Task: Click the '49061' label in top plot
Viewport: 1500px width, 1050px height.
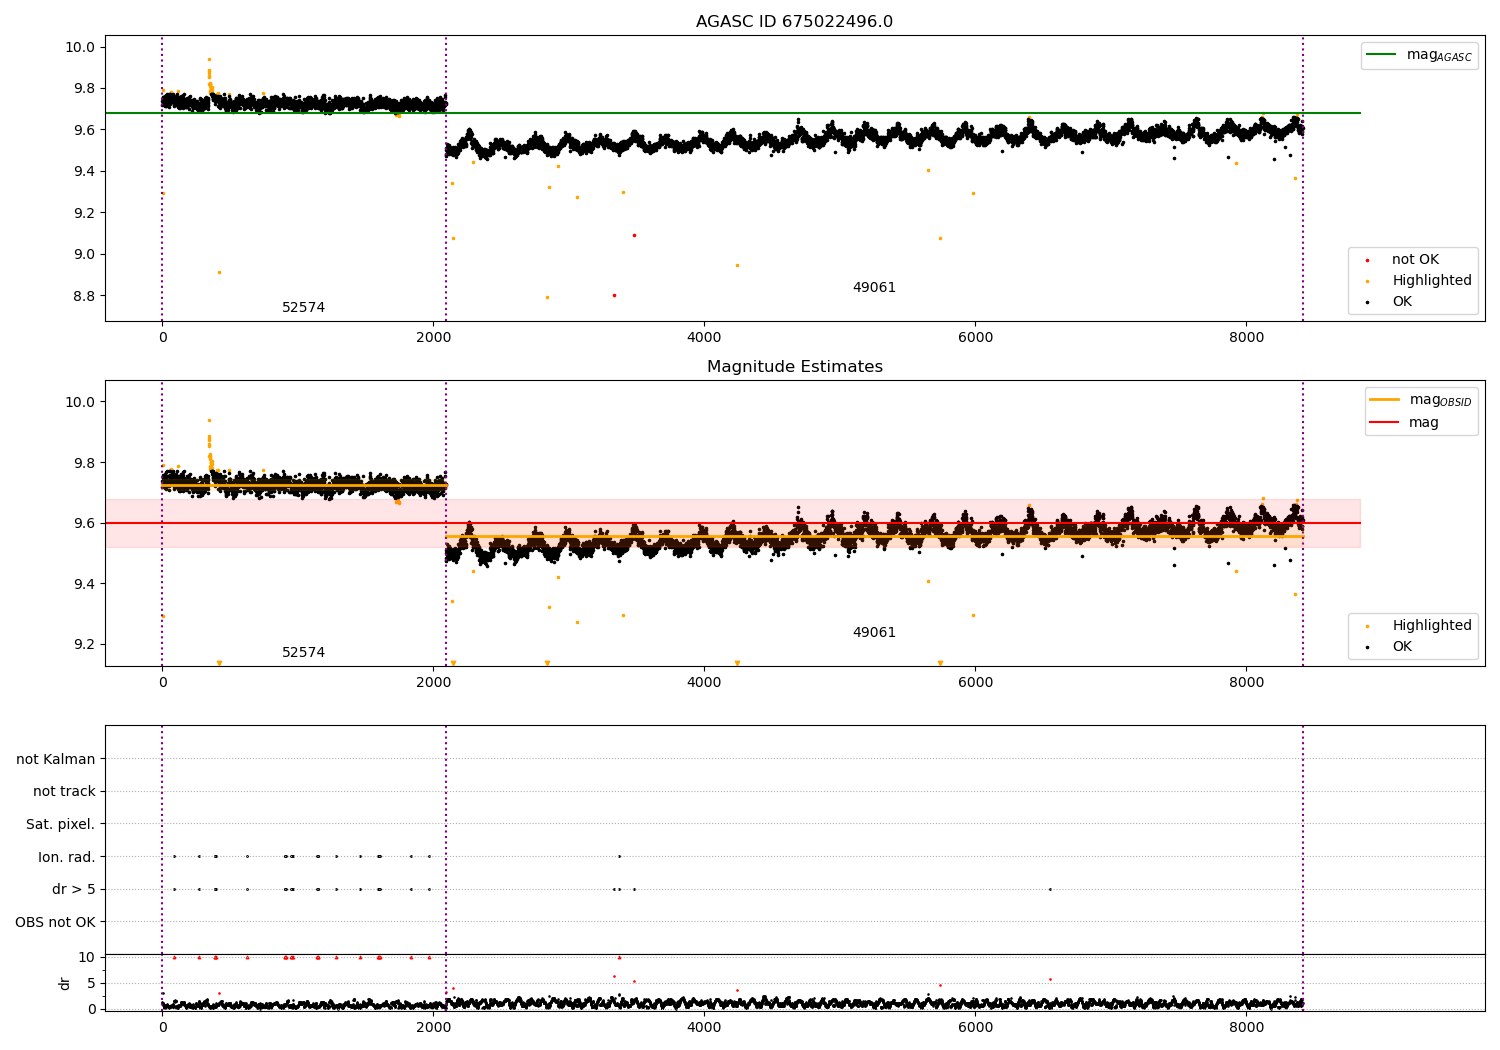Action: 874,288
